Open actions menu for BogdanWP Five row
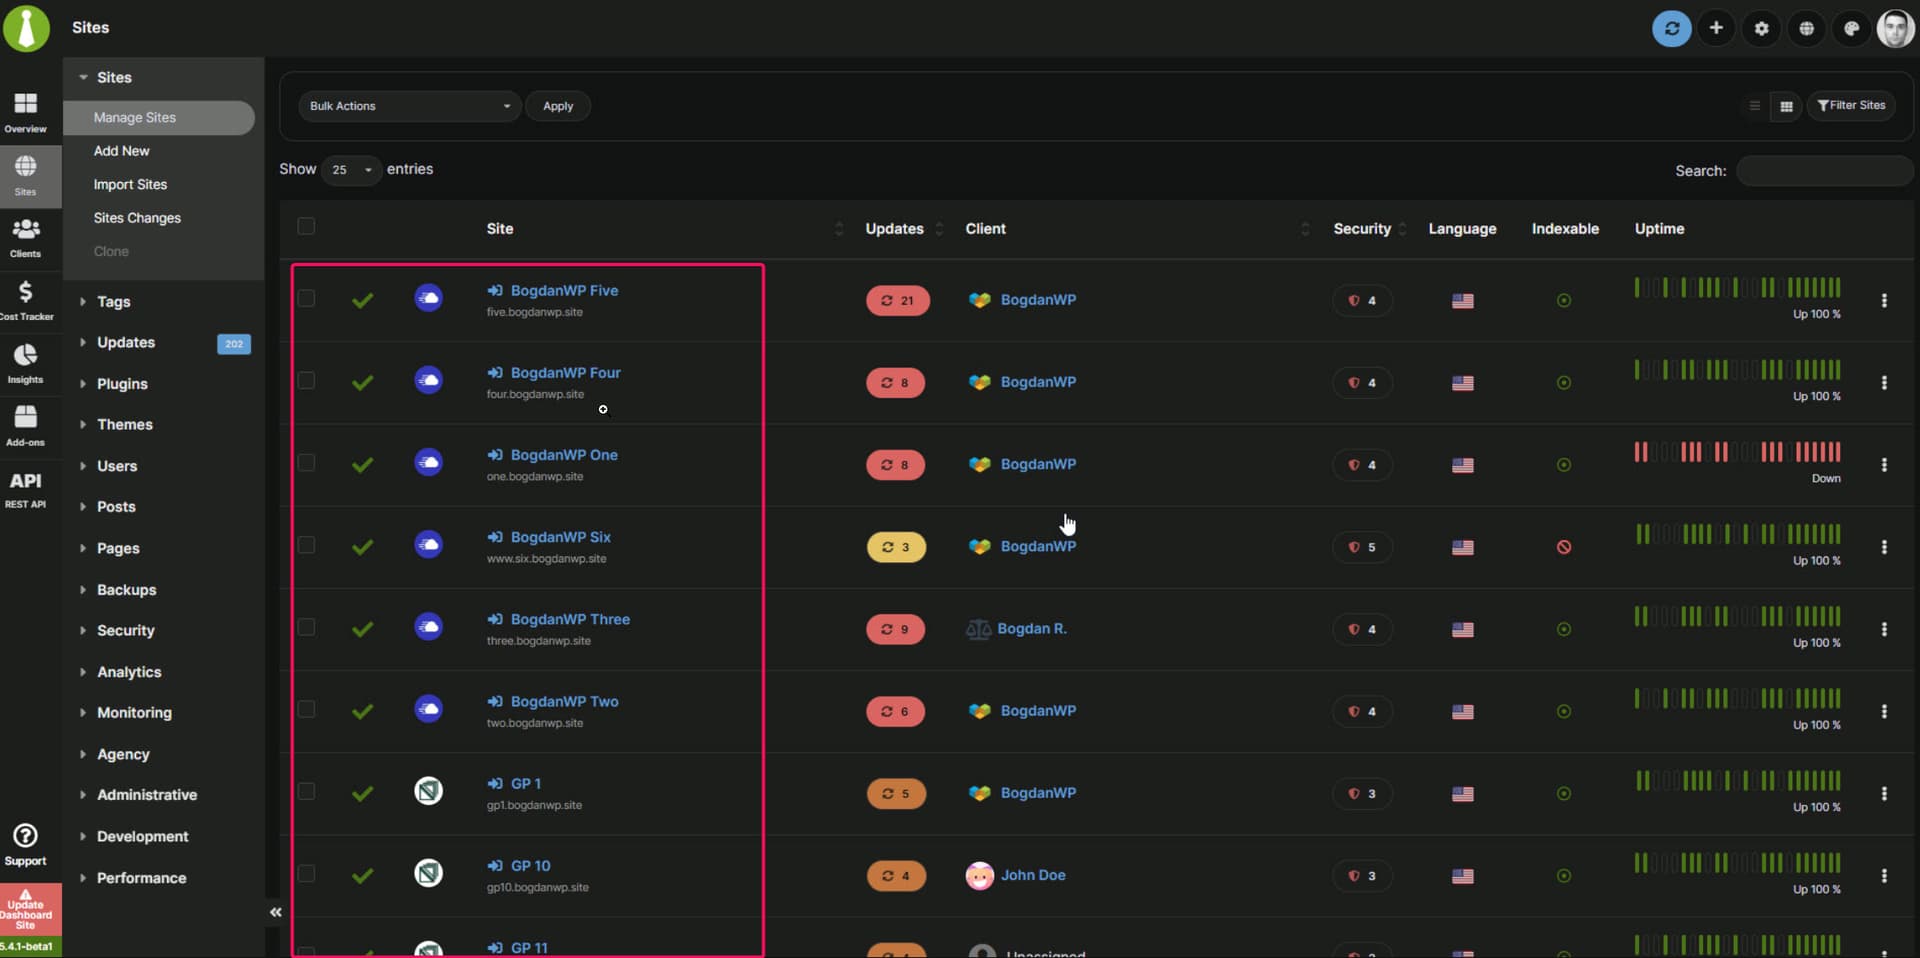The height and width of the screenshot is (958, 1920). tap(1884, 301)
